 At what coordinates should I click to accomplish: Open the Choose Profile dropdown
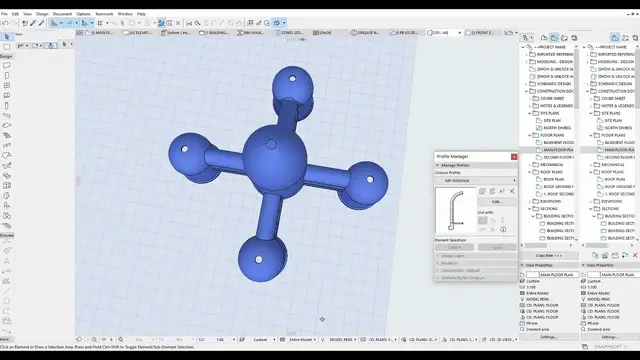point(476,180)
